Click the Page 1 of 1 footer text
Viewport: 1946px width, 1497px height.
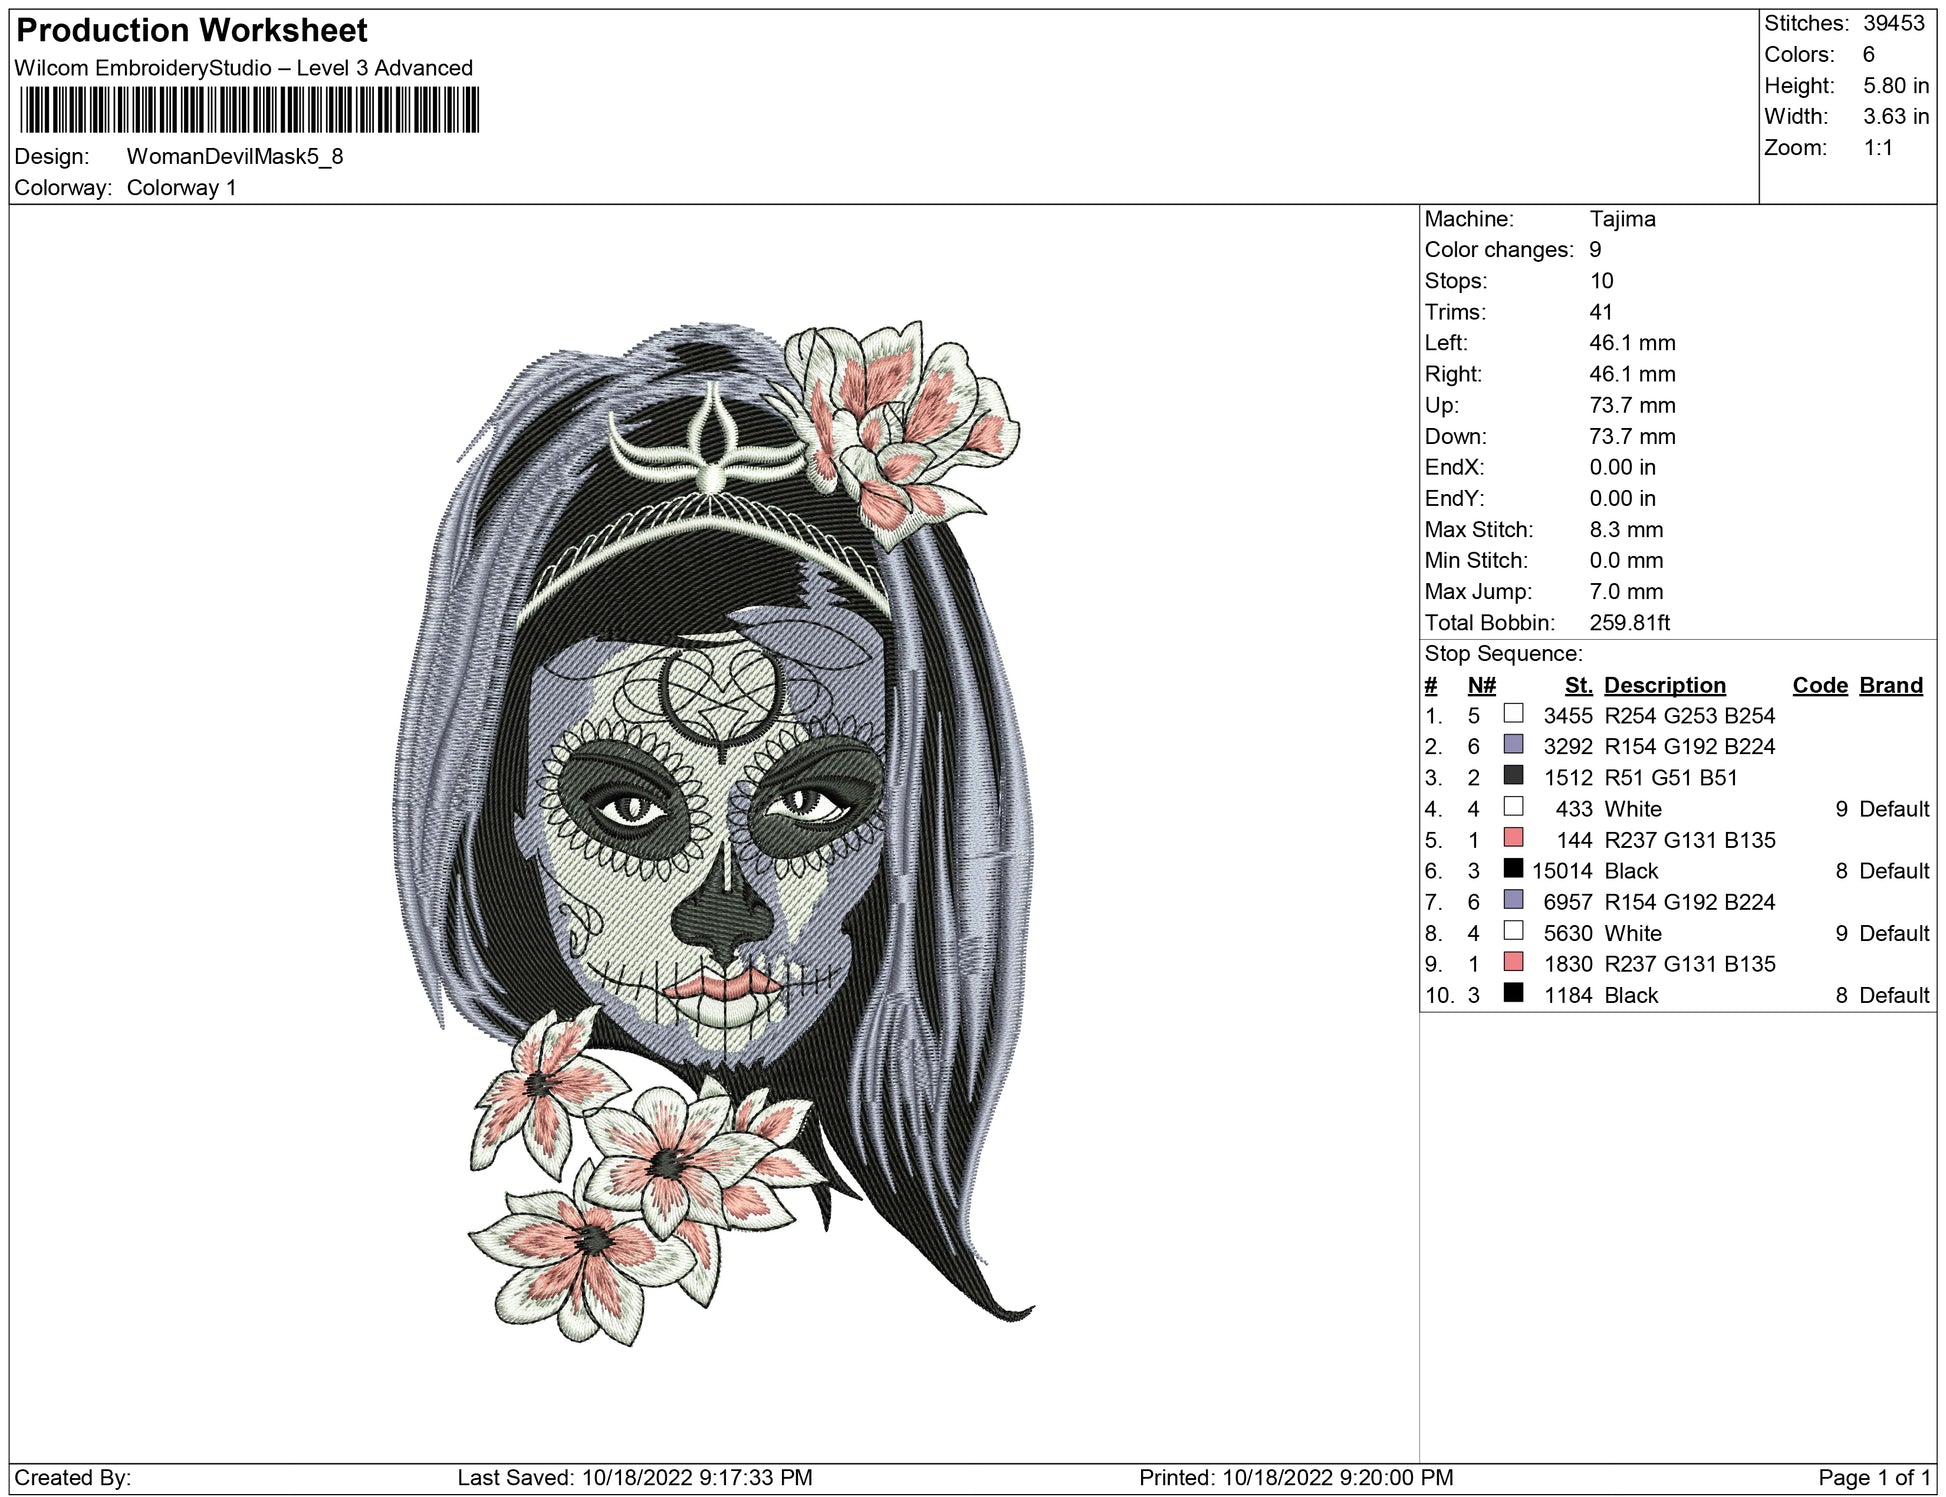tap(1872, 1477)
